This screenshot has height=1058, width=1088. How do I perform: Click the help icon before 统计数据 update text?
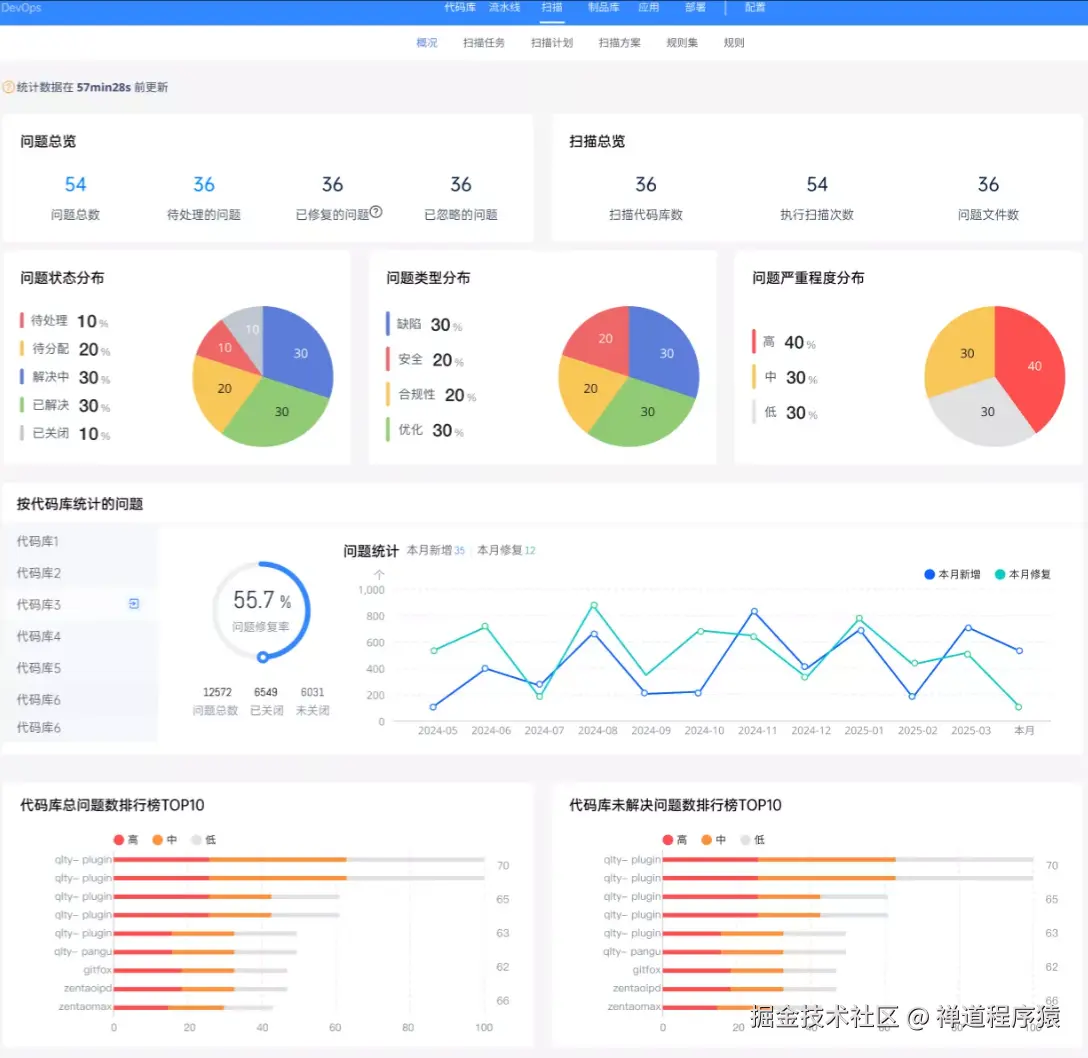10,87
